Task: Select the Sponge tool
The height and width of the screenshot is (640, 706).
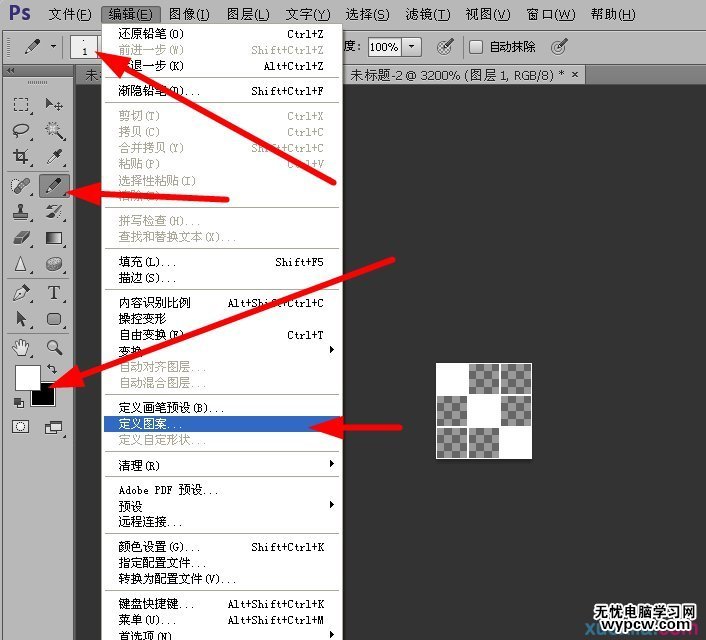Action: [x=54, y=264]
